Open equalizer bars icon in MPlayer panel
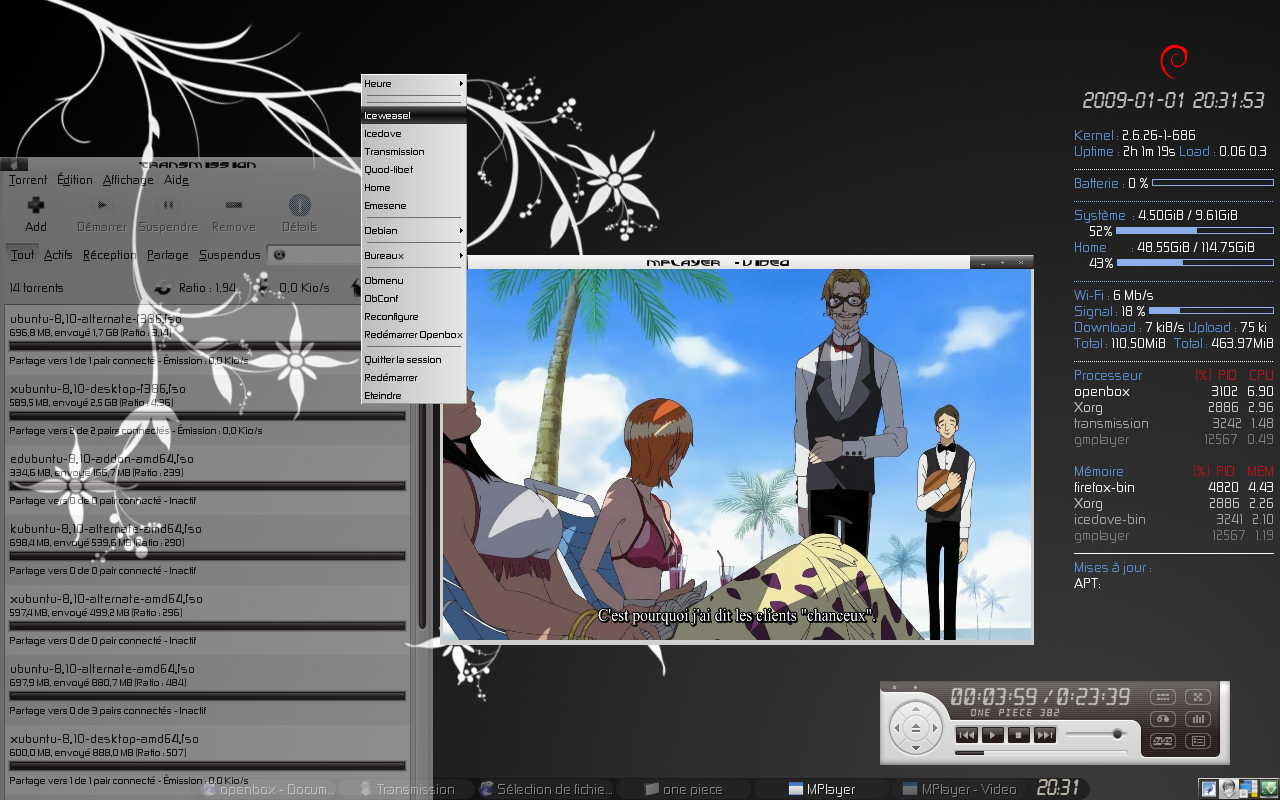This screenshot has width=1280, height=800. tap(1197, 719)
